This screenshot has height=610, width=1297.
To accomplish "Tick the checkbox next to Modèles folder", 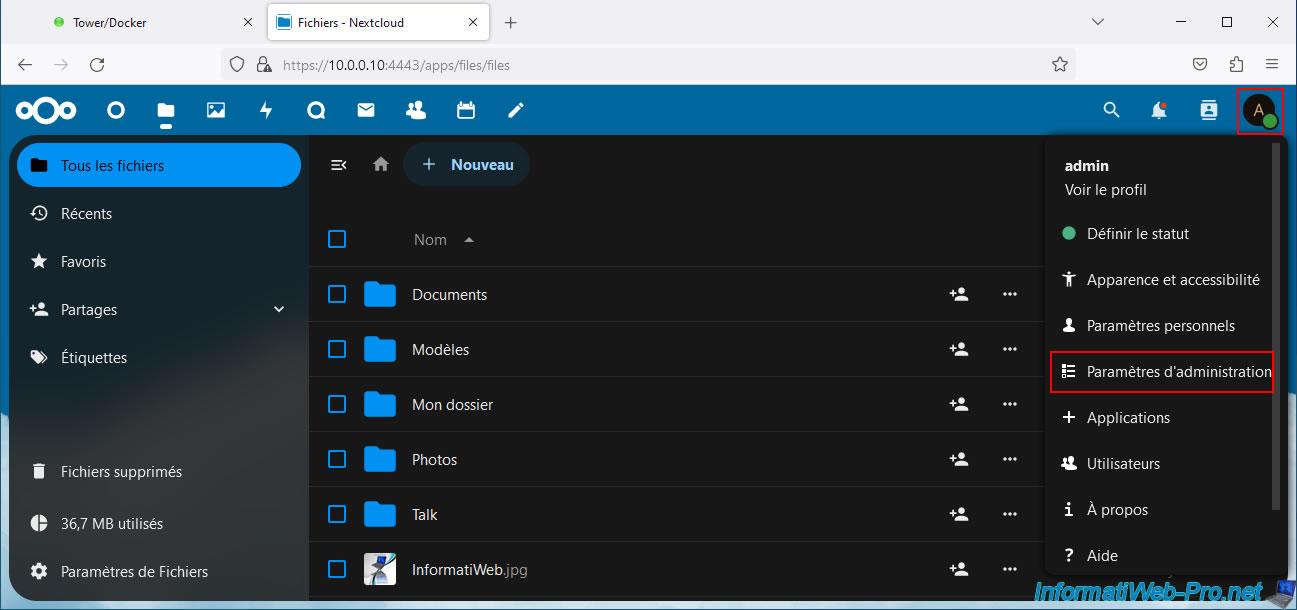I will click(337, 349).
